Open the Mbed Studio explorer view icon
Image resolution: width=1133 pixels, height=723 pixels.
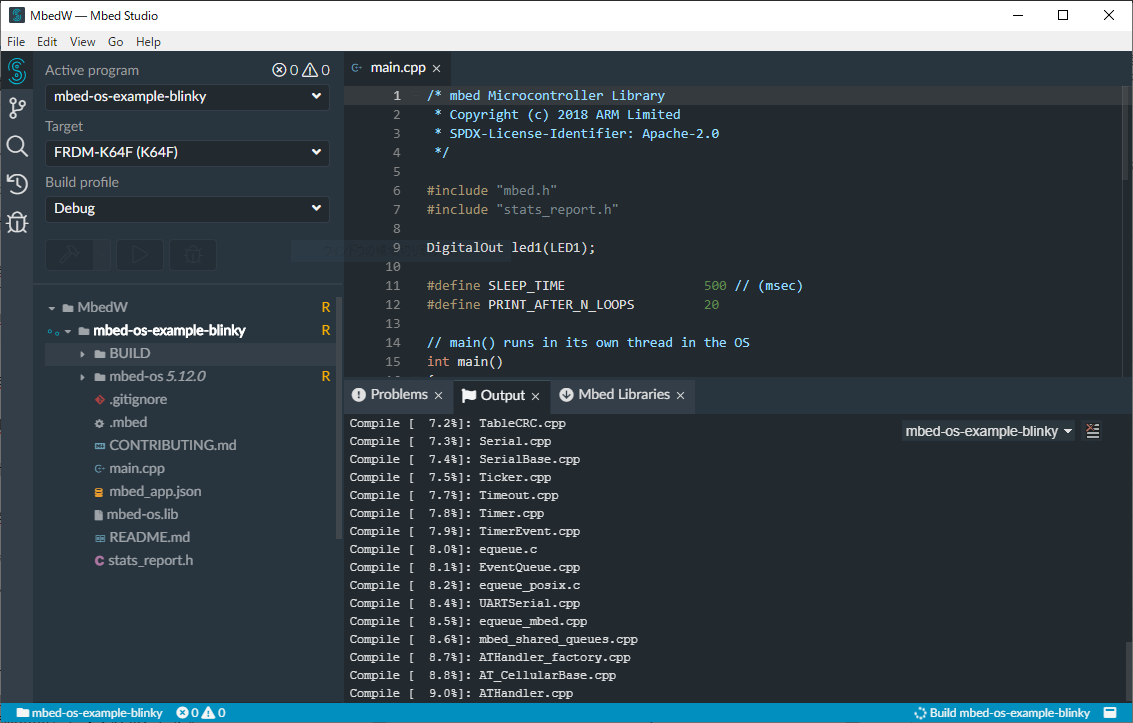tap(17, 71)
